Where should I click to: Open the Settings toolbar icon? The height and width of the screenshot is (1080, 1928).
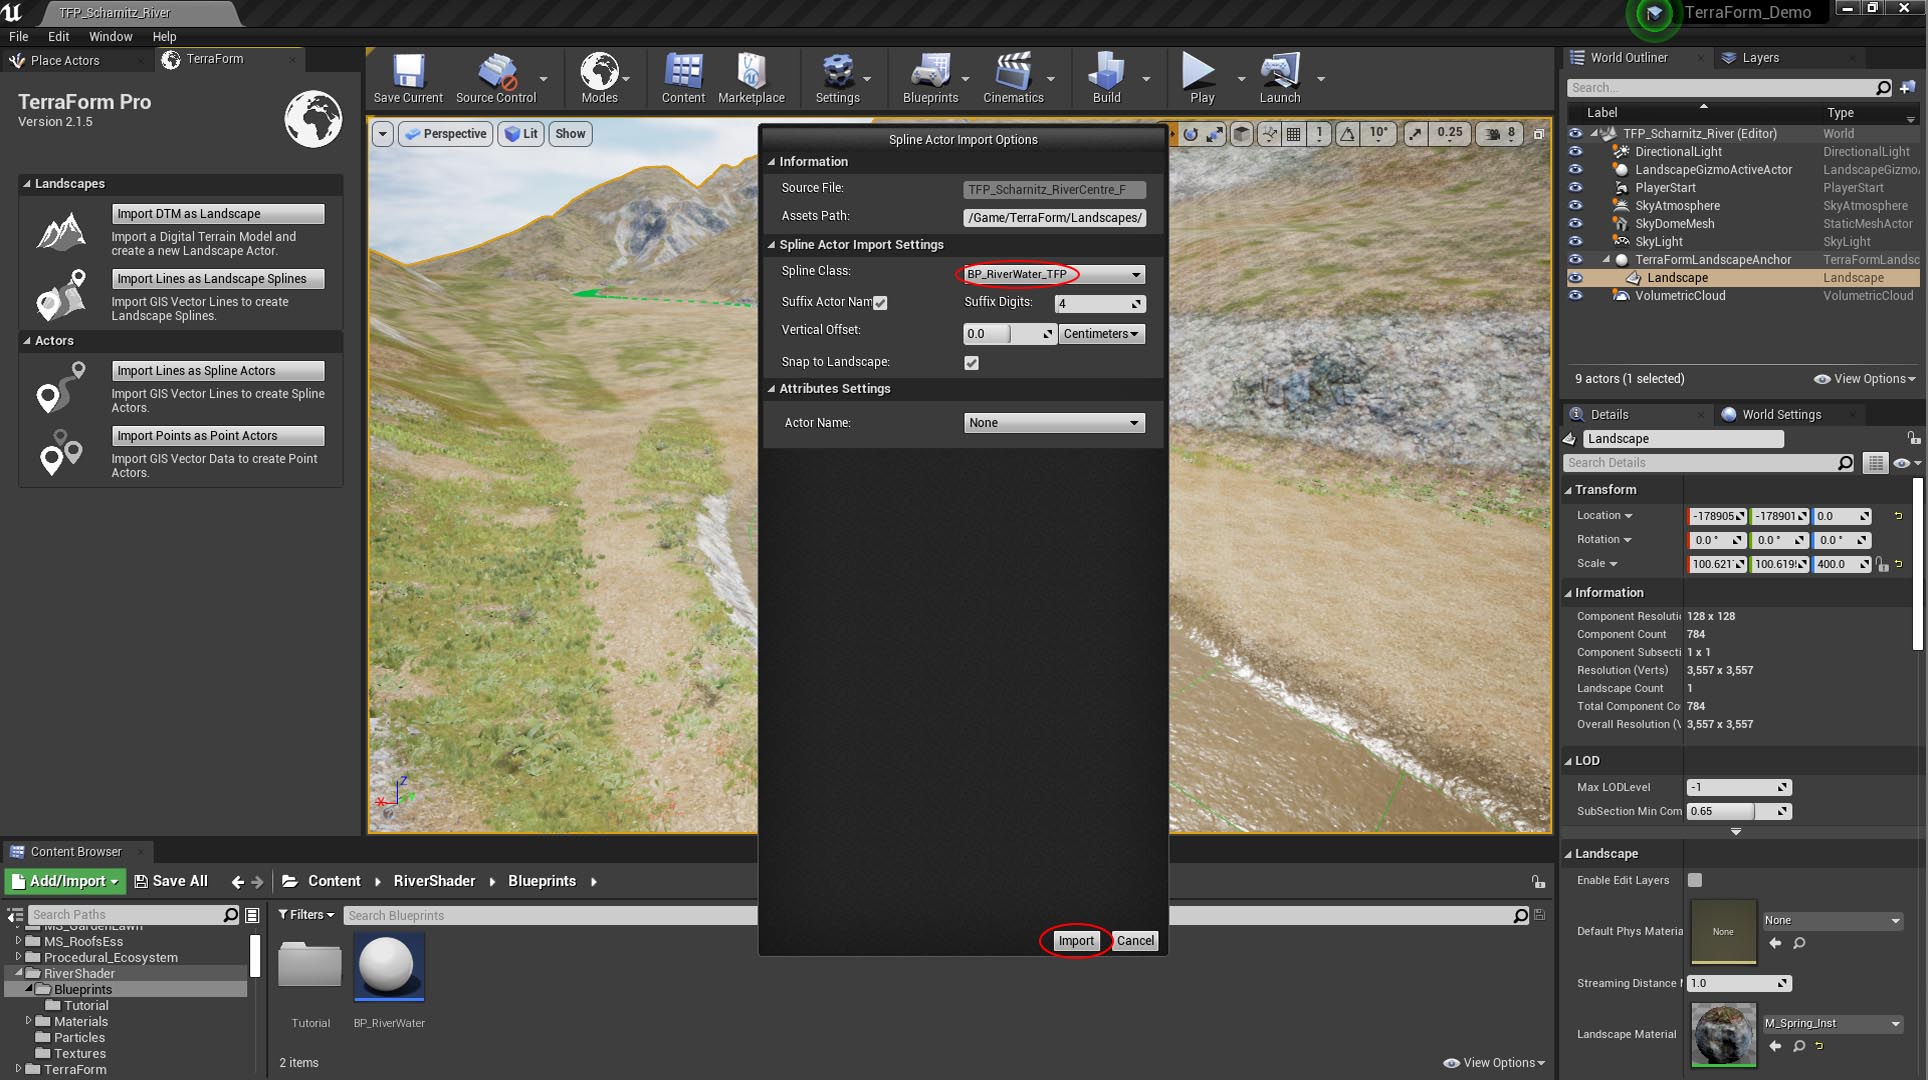pyautogui.click(x=837, y=78)
